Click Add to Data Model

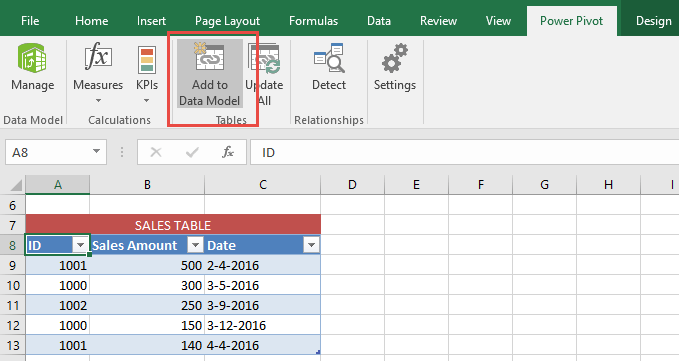[210, 74]
